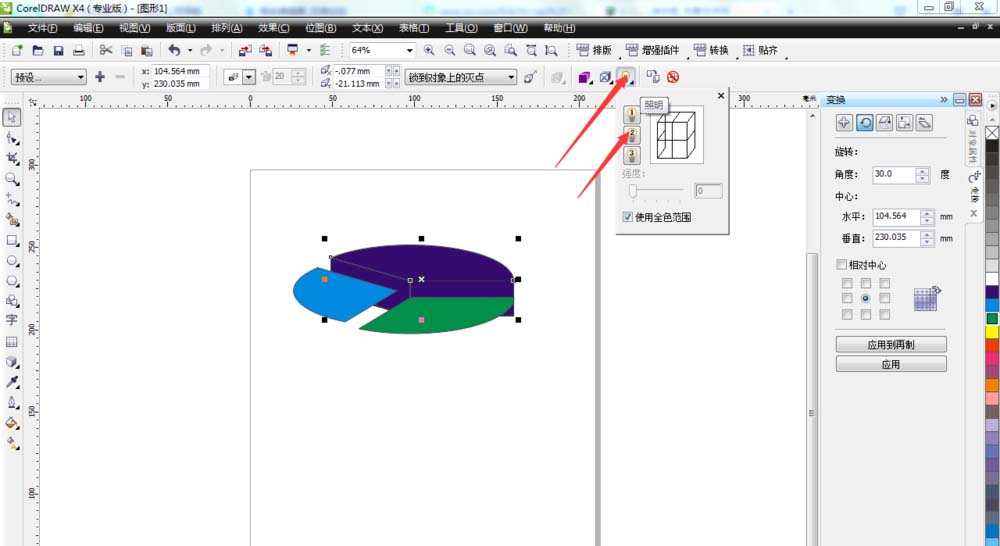Toggle 相对中心 checkbox

[841, 265]
